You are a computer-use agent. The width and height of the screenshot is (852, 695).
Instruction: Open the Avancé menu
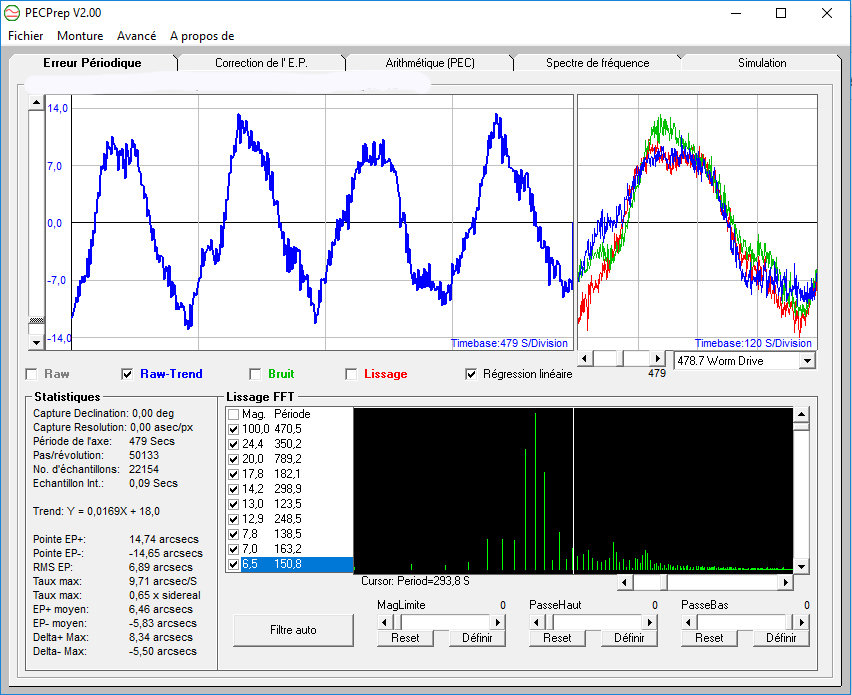136,36
